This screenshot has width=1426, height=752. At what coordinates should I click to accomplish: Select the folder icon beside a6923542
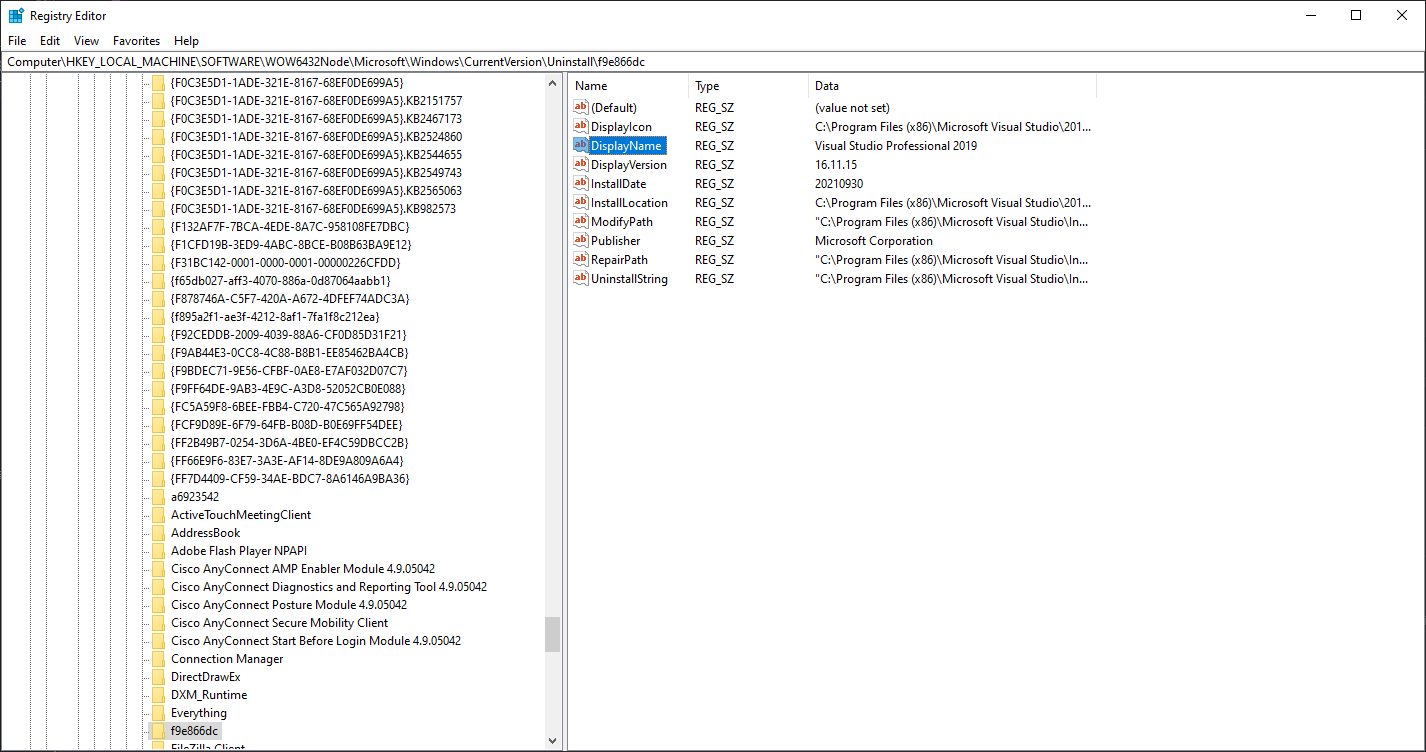tap(158, 497)
